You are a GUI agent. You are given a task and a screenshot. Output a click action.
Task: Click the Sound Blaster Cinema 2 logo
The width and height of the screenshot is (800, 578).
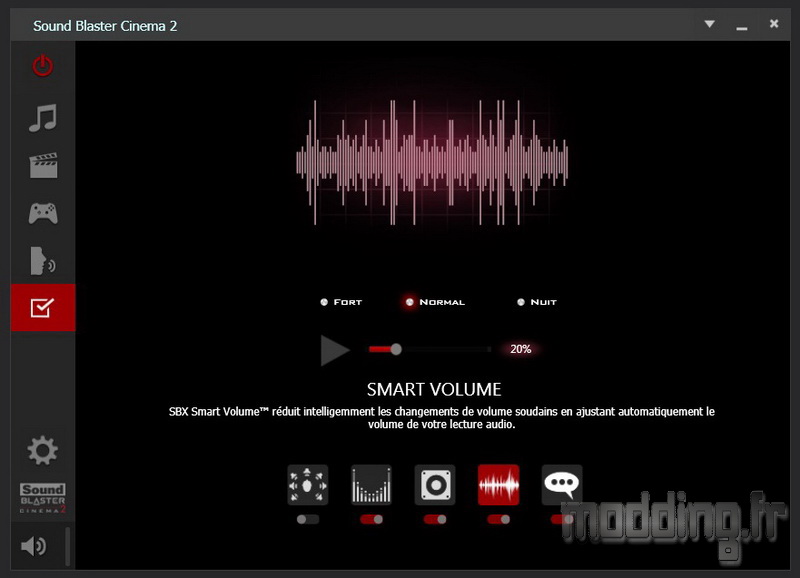[43, 498]
